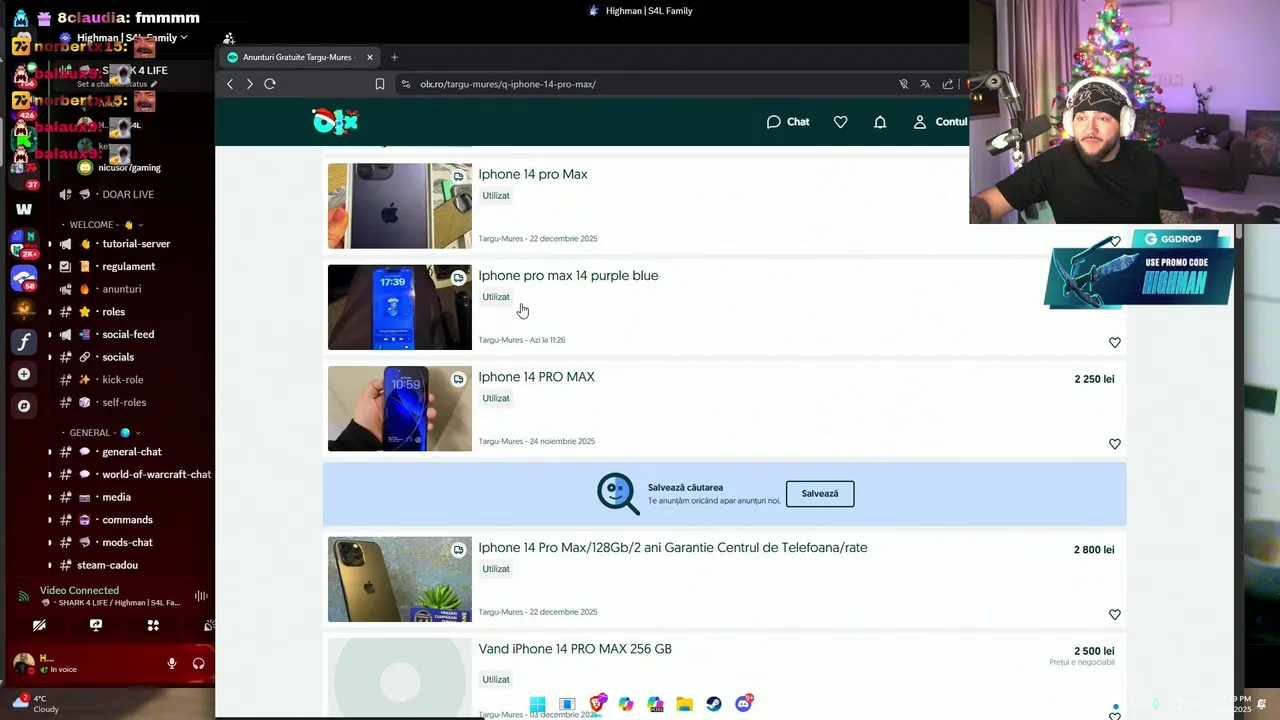Screen dimensions: 1280x720
Task: Favorite the 2 250 lei iPhone listing
Action: pos(1115,444)
